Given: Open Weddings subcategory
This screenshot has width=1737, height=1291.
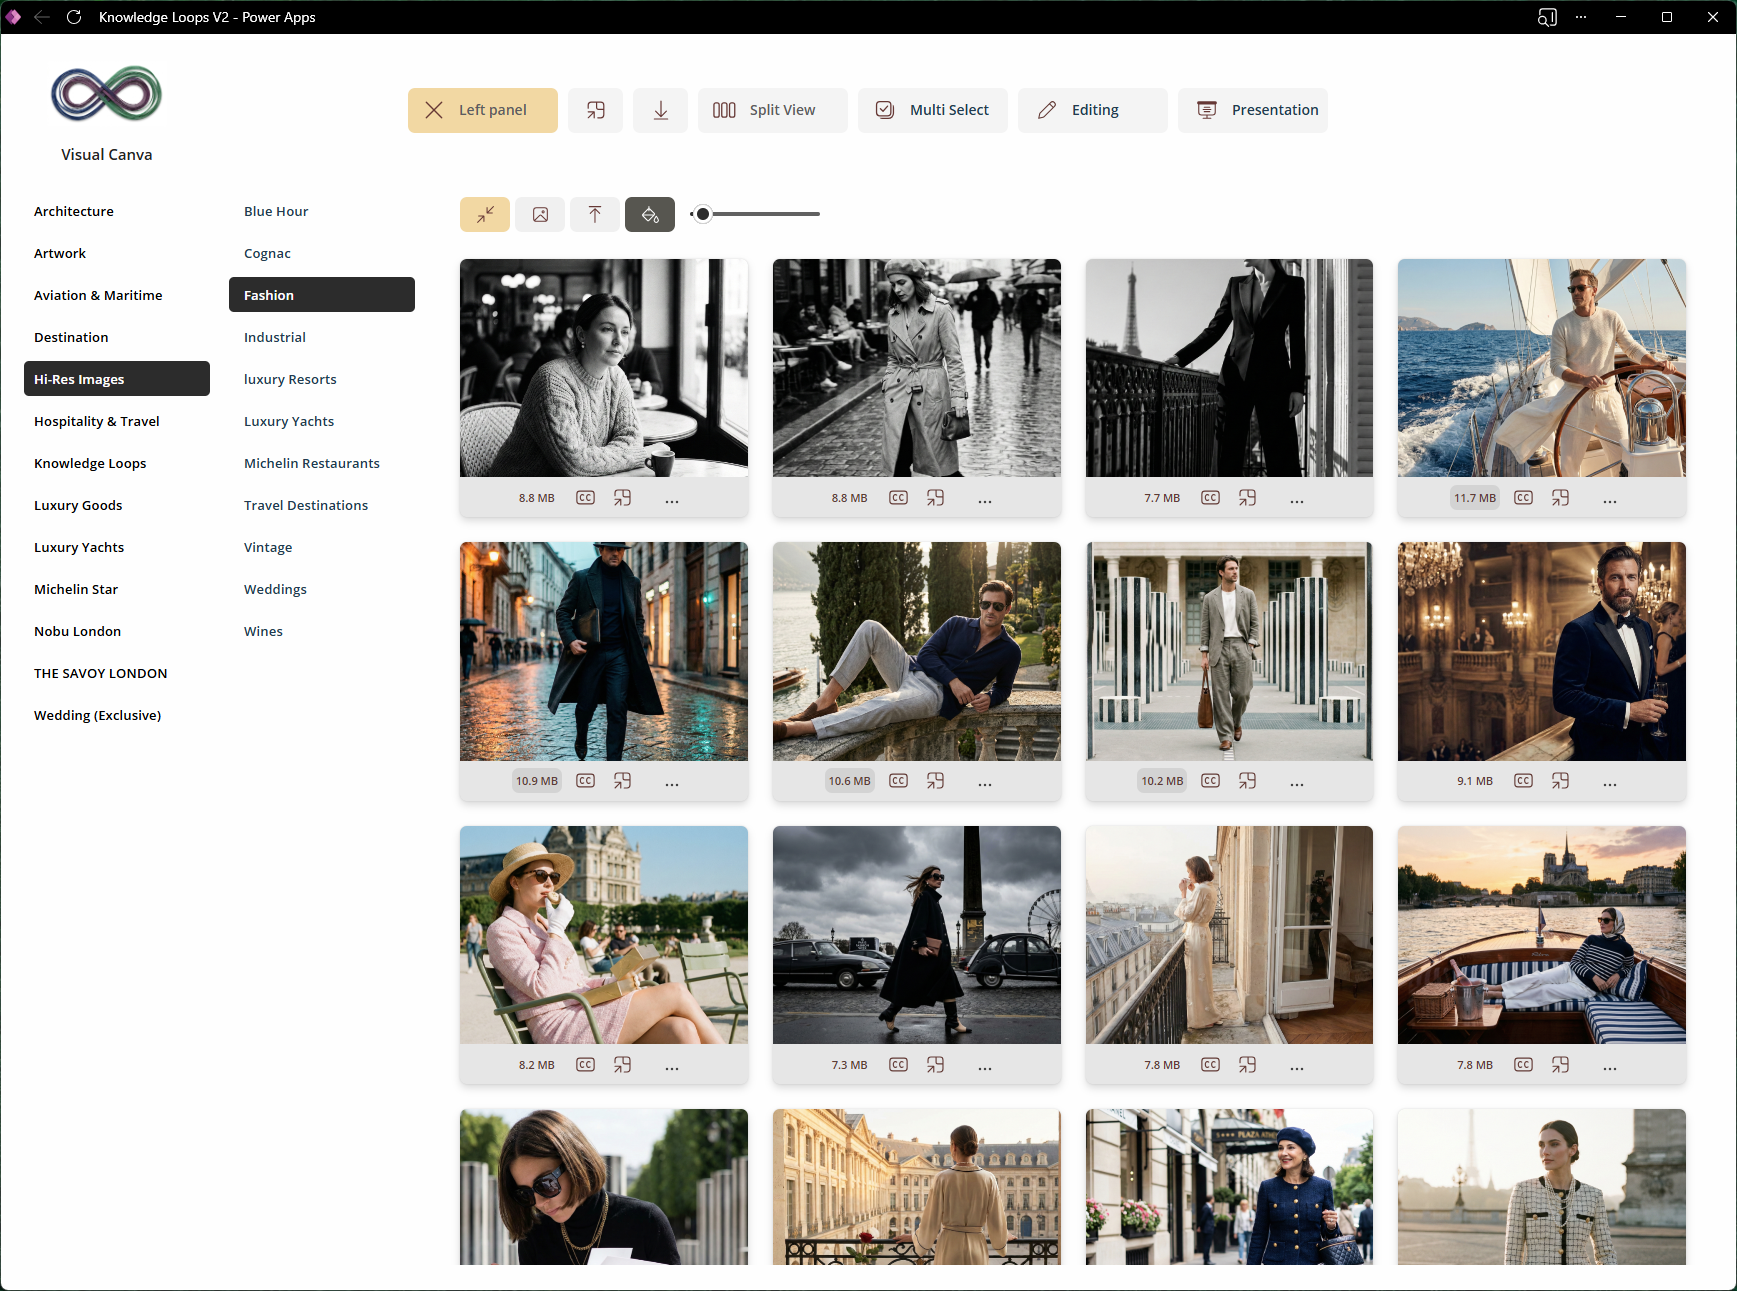Looking at the screenshot, I should click(x=275, y=589).
